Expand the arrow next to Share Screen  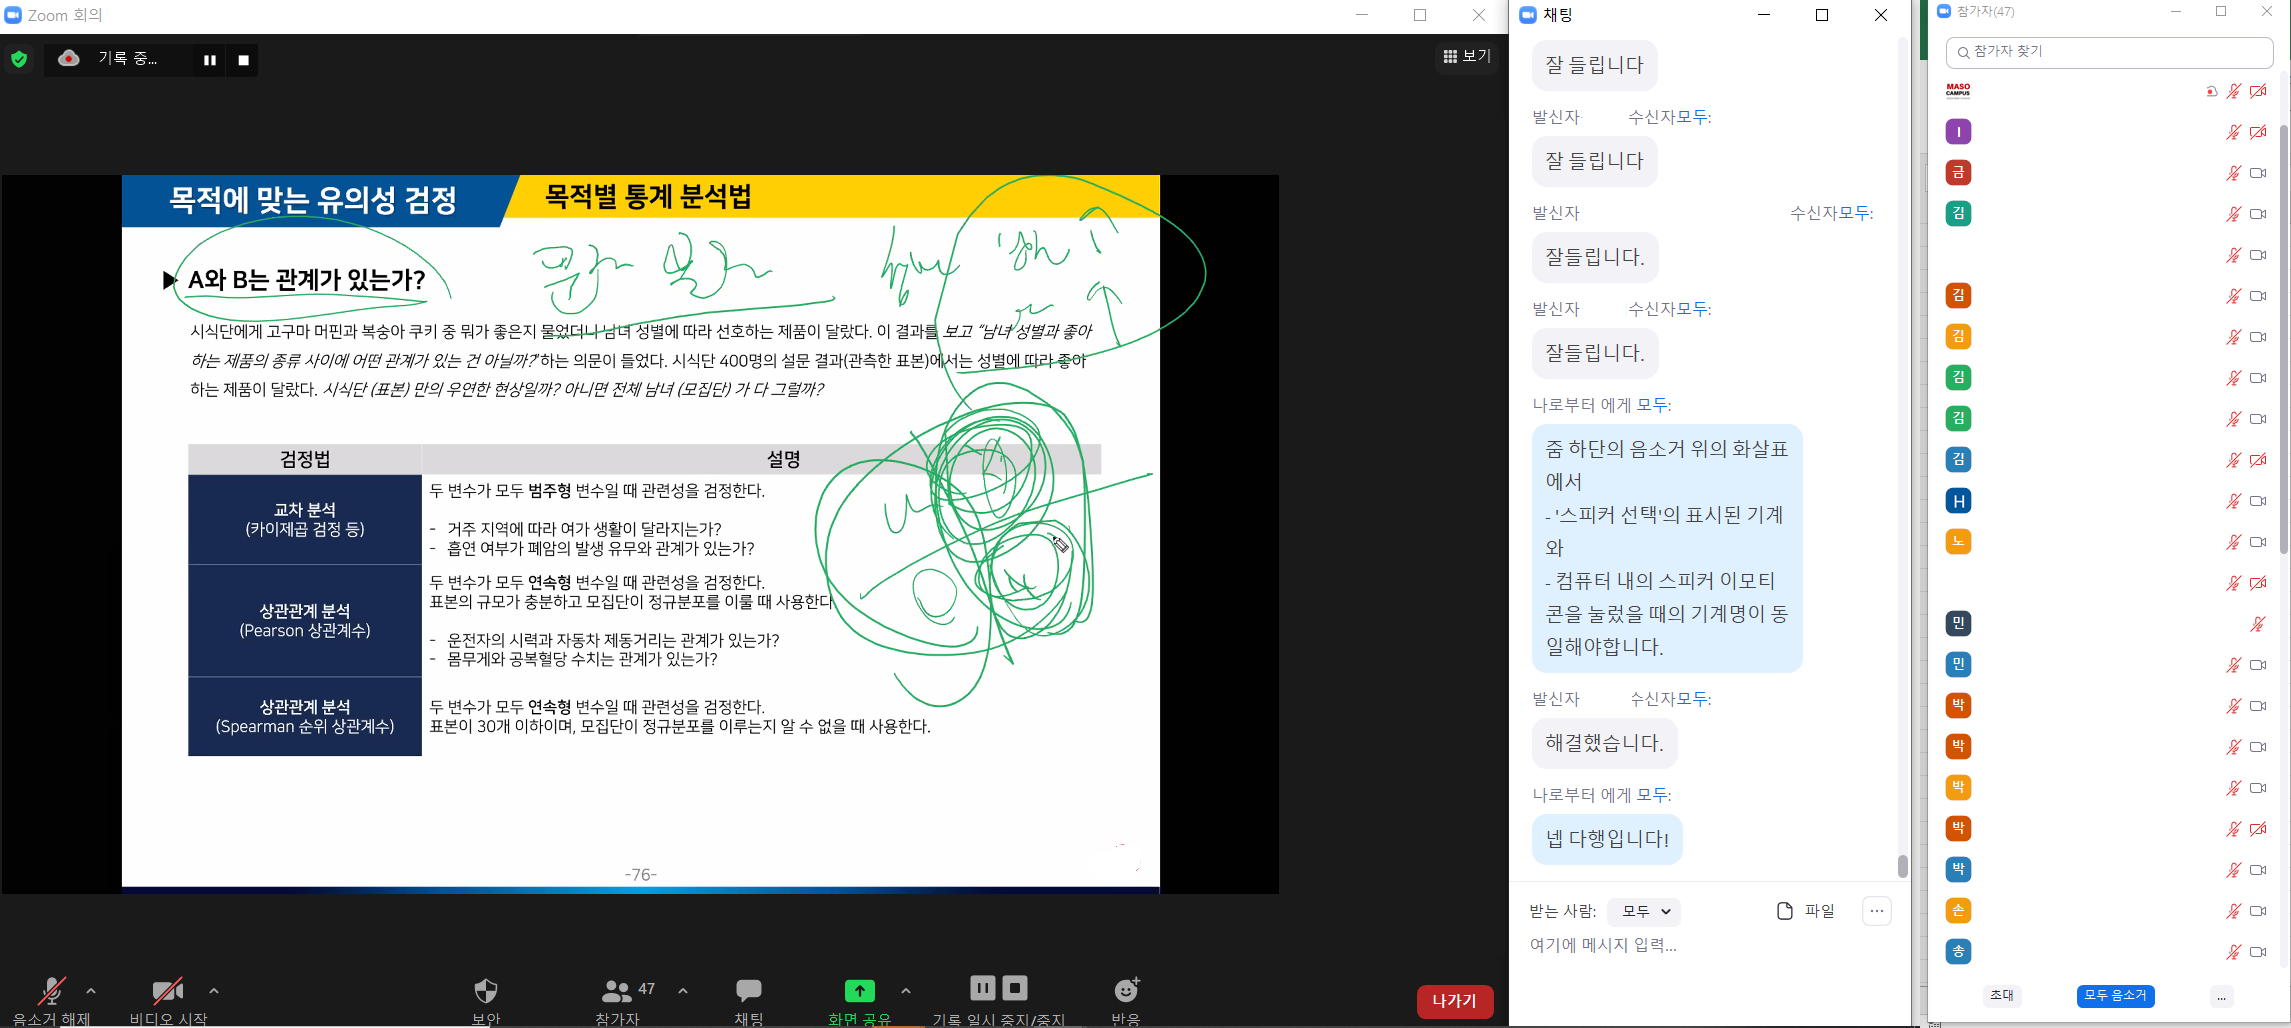pos(905,991)
